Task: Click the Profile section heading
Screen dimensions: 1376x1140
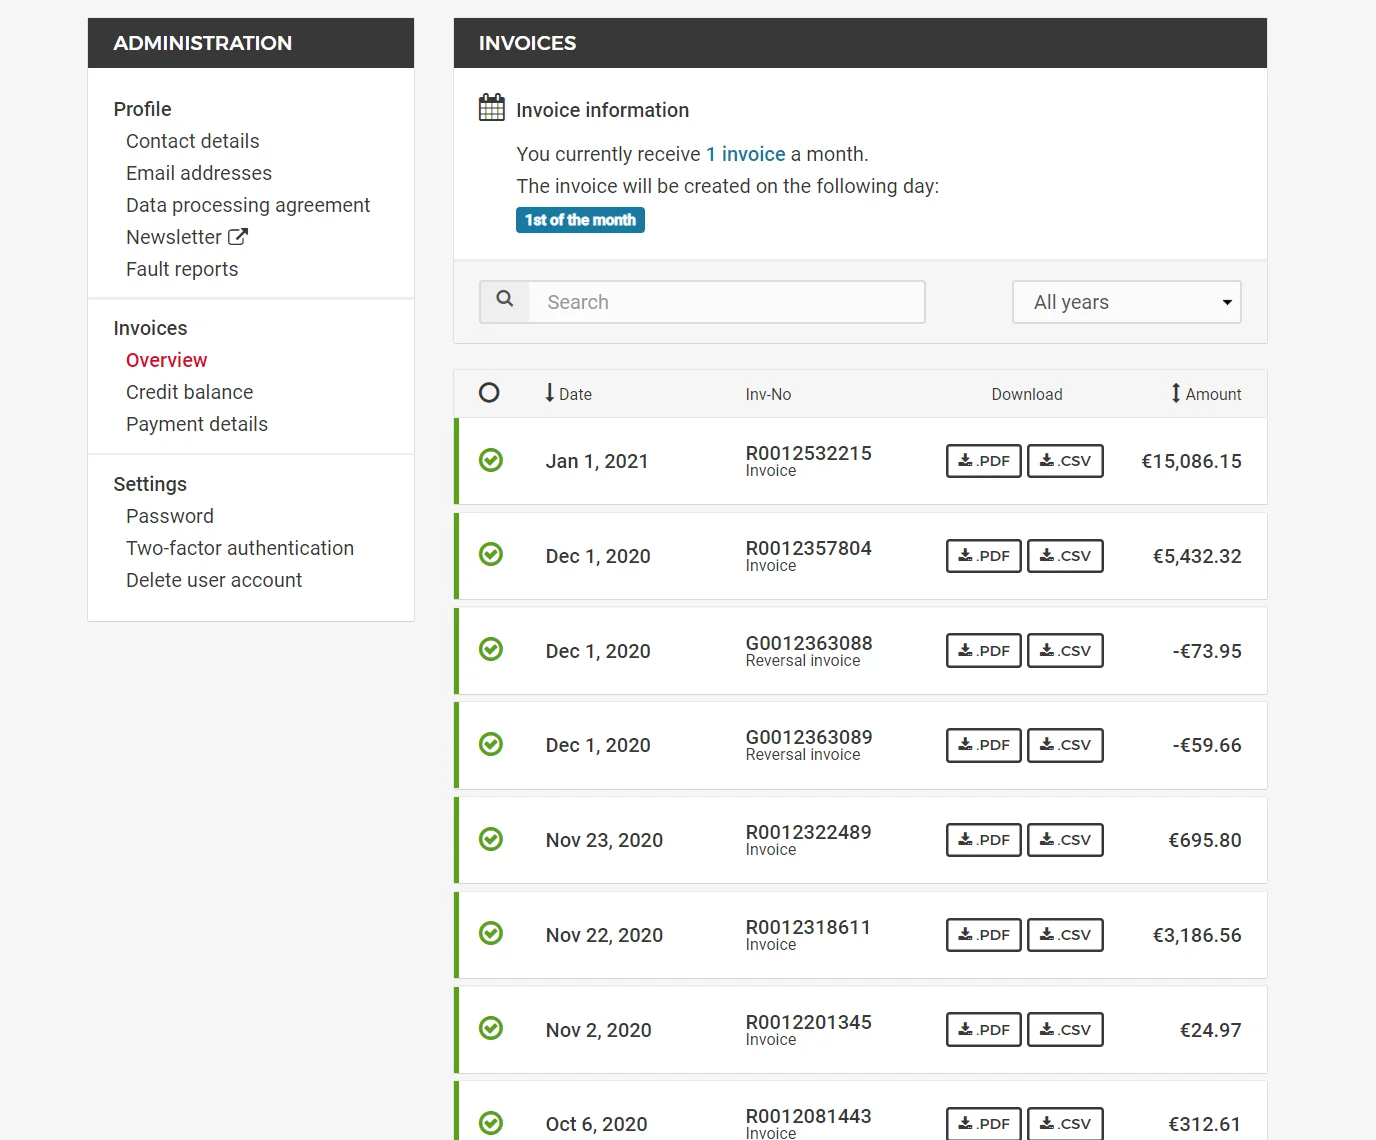Action: (x=143, y=109)
